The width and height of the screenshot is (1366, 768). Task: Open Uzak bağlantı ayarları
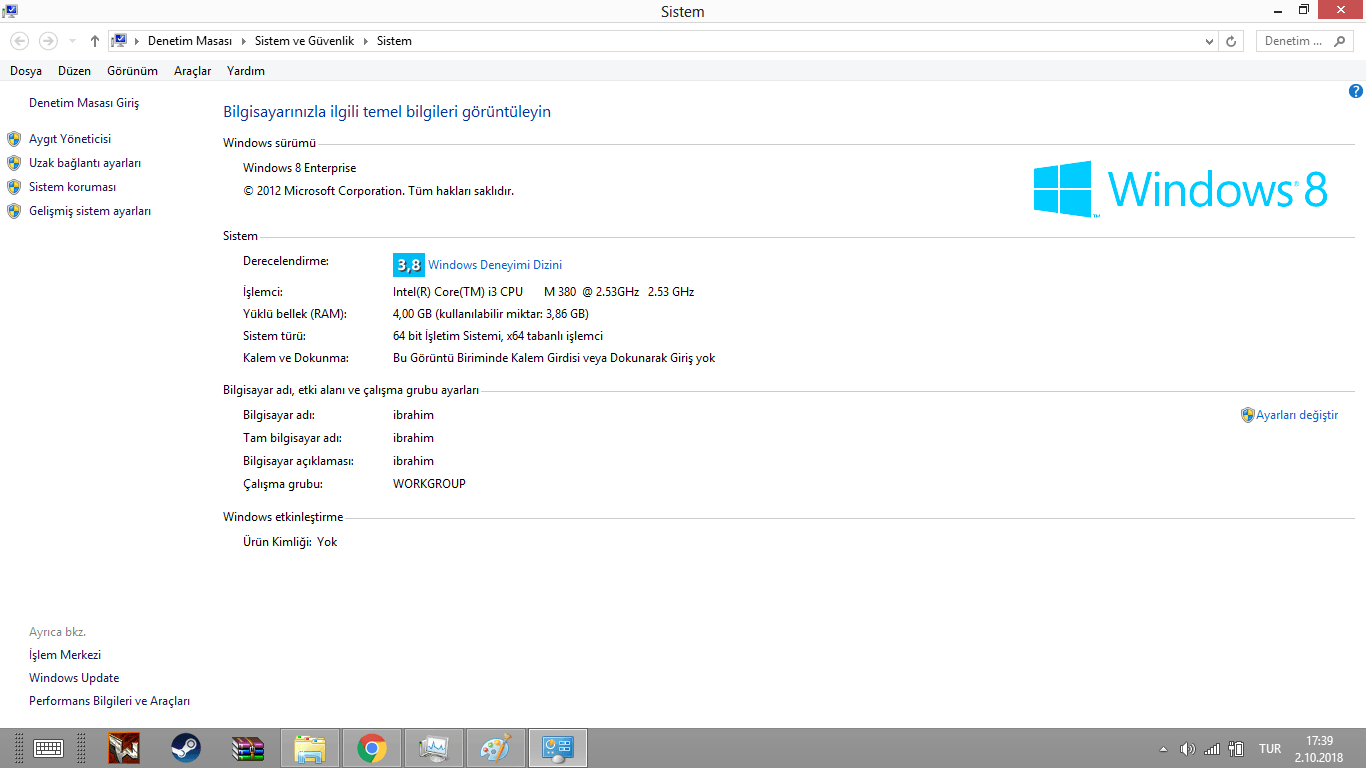tap(85, 163)
